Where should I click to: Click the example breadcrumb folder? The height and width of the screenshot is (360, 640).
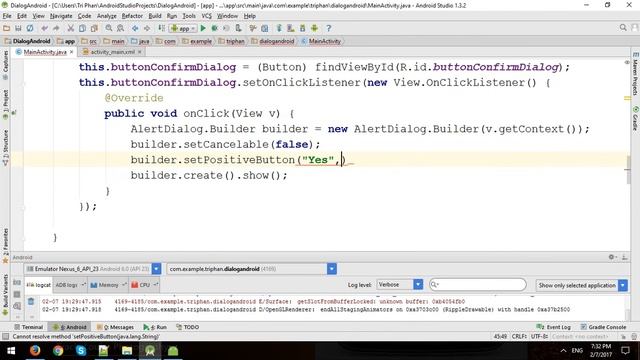(197, 41)
